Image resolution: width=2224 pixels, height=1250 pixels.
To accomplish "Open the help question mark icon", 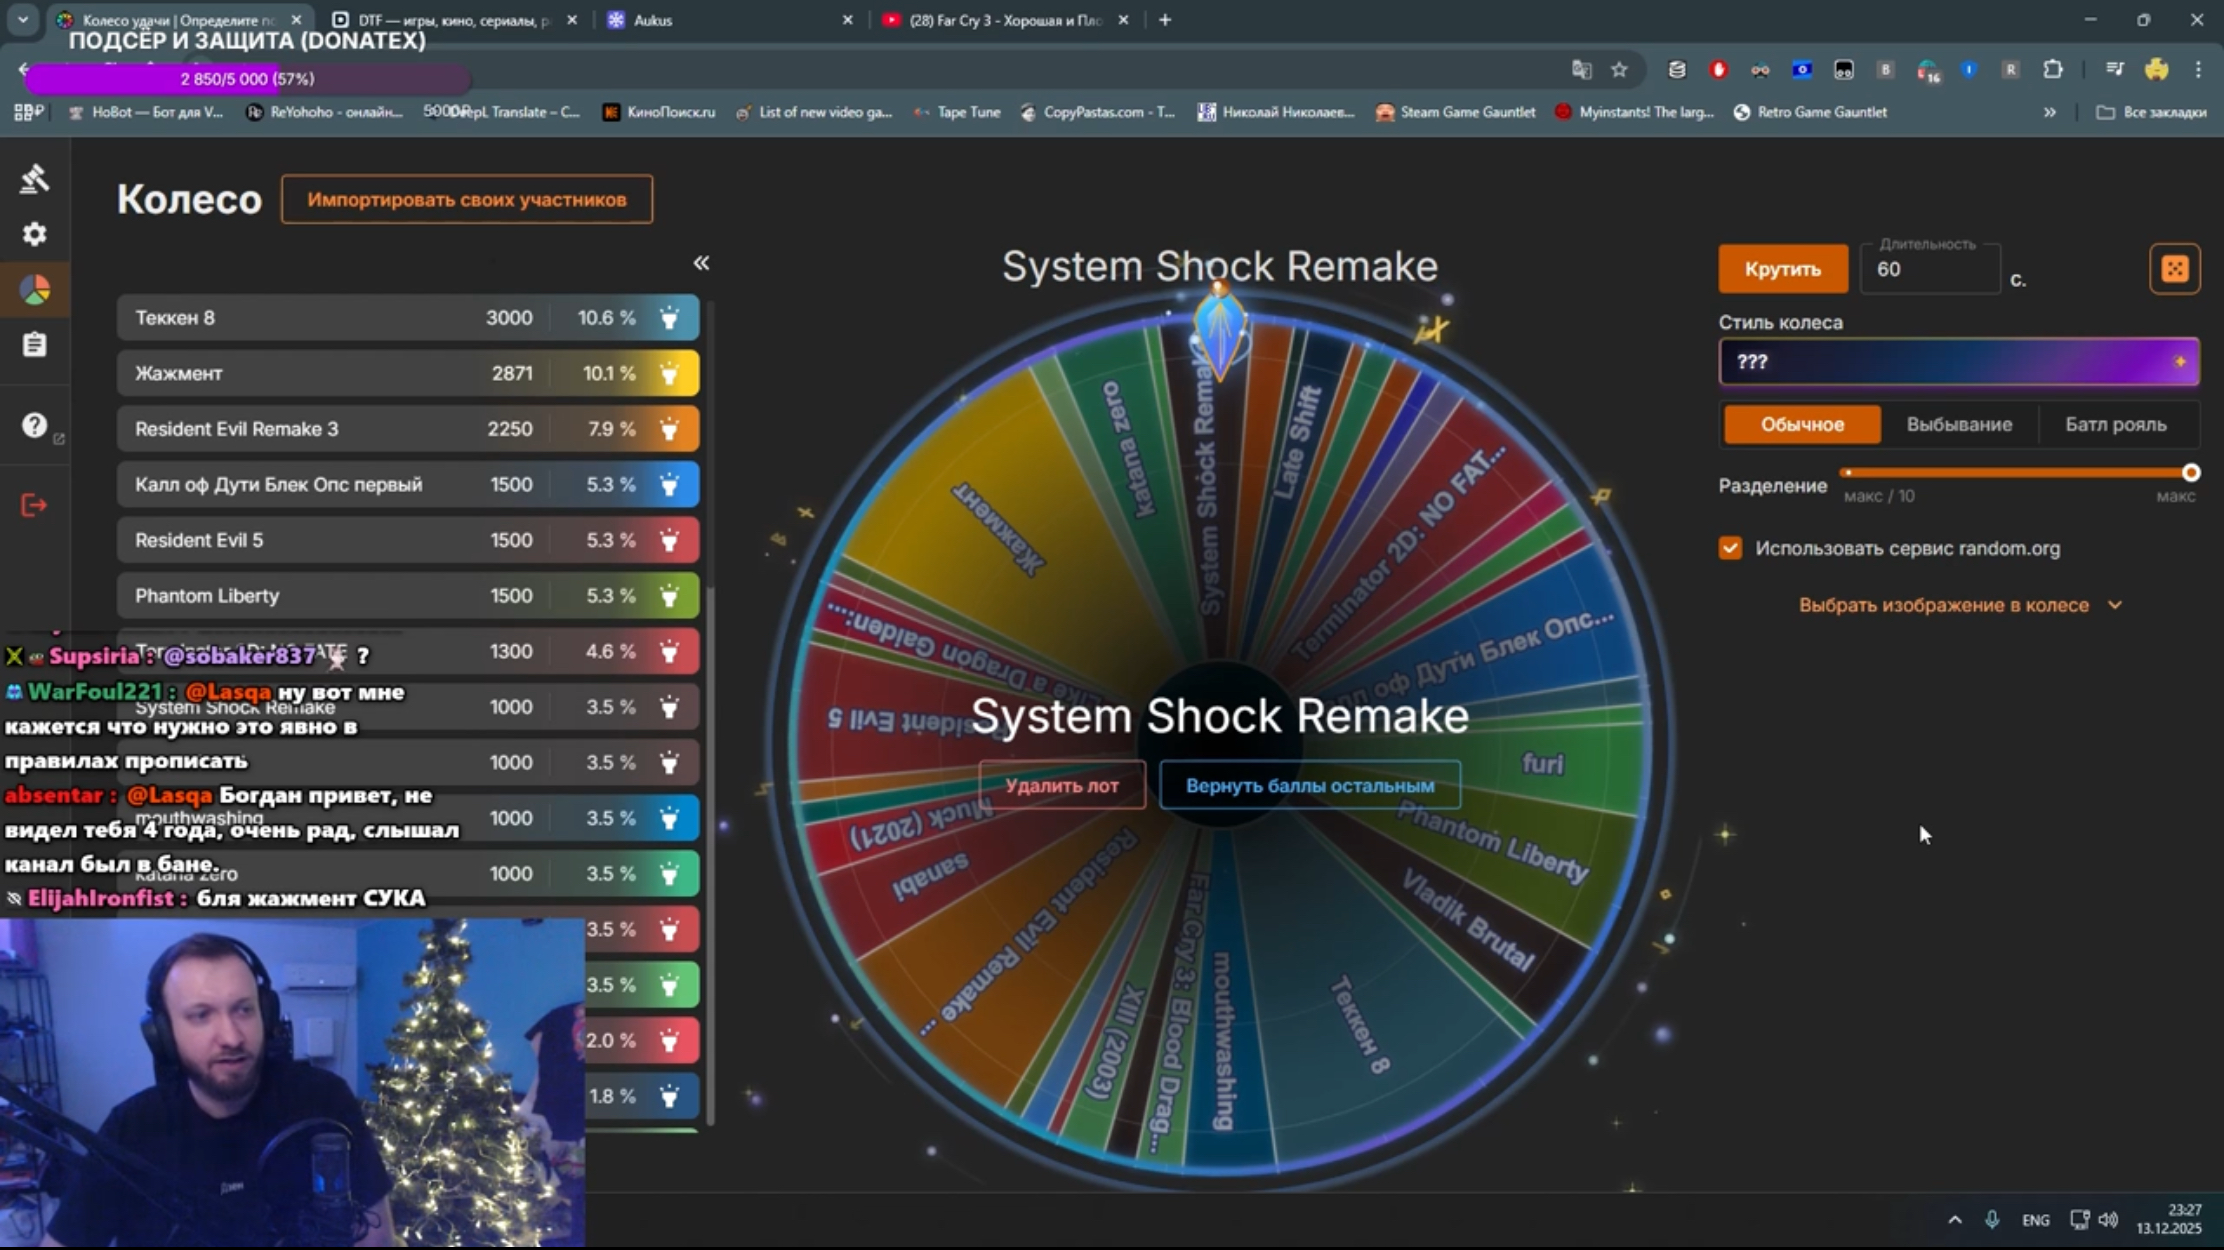I will tap(35, 425).
